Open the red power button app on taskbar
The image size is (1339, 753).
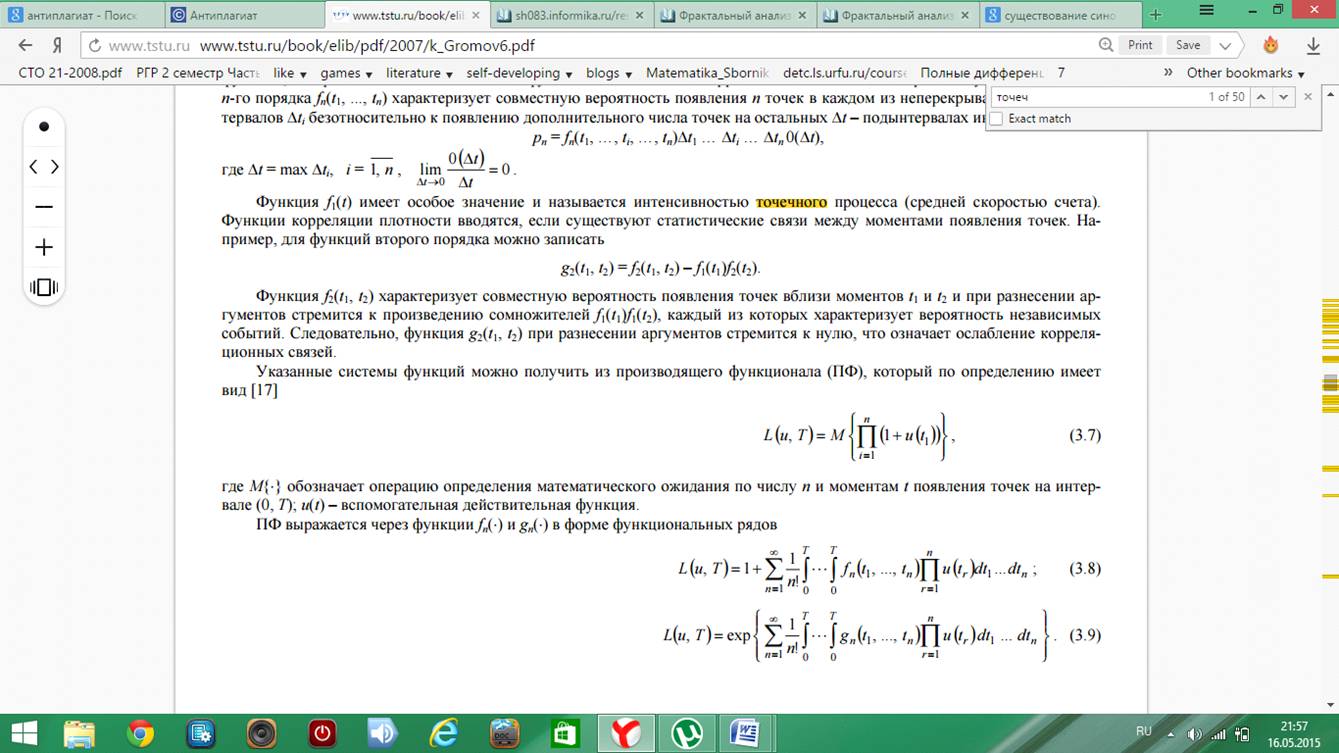322,733
